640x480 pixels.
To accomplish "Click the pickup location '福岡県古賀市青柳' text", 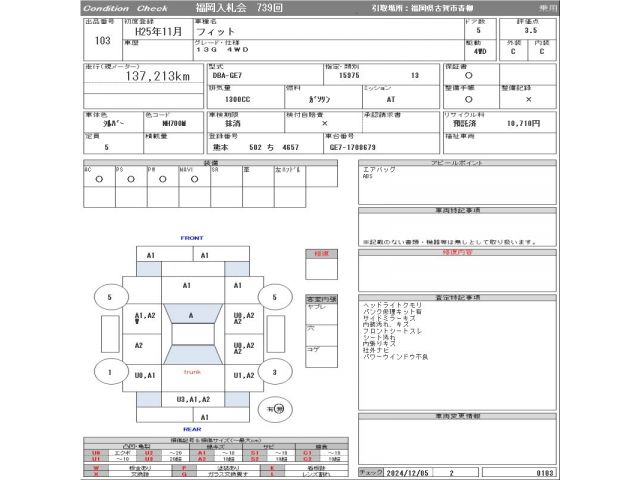I will (442, 8).
